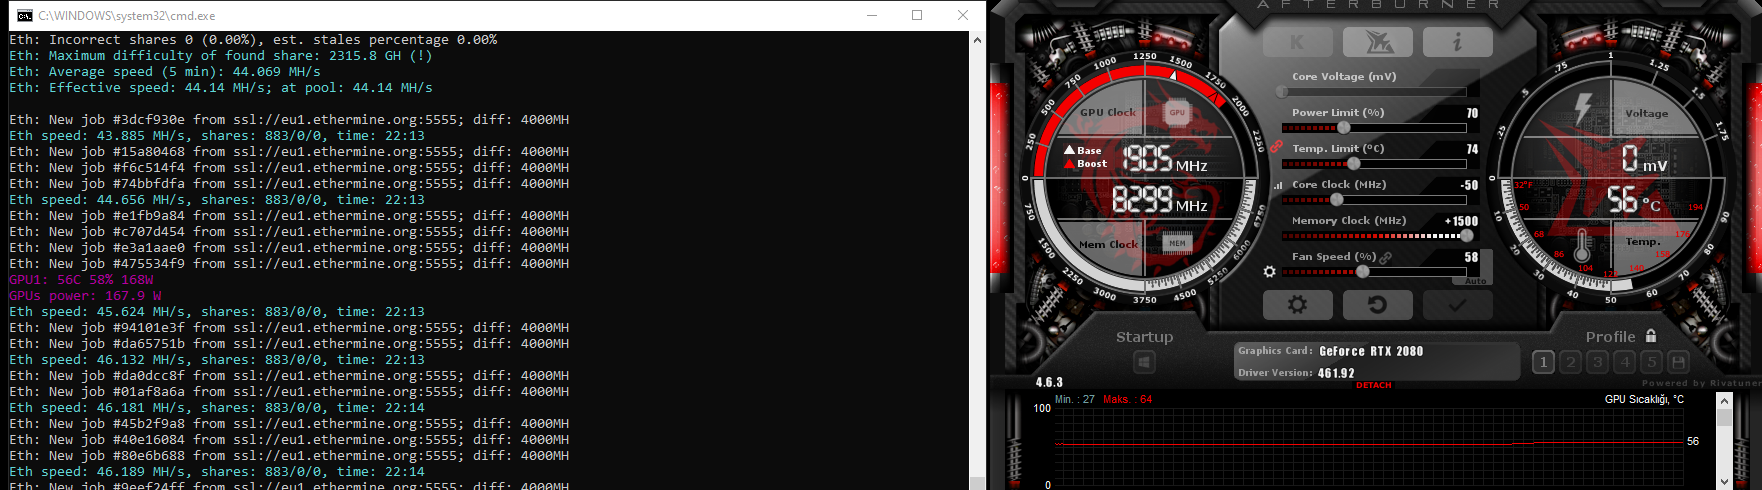This screenshot has width=1762, height=490.
Task: Click GPU temperature graph red line area
Action: pos(1370,443)
